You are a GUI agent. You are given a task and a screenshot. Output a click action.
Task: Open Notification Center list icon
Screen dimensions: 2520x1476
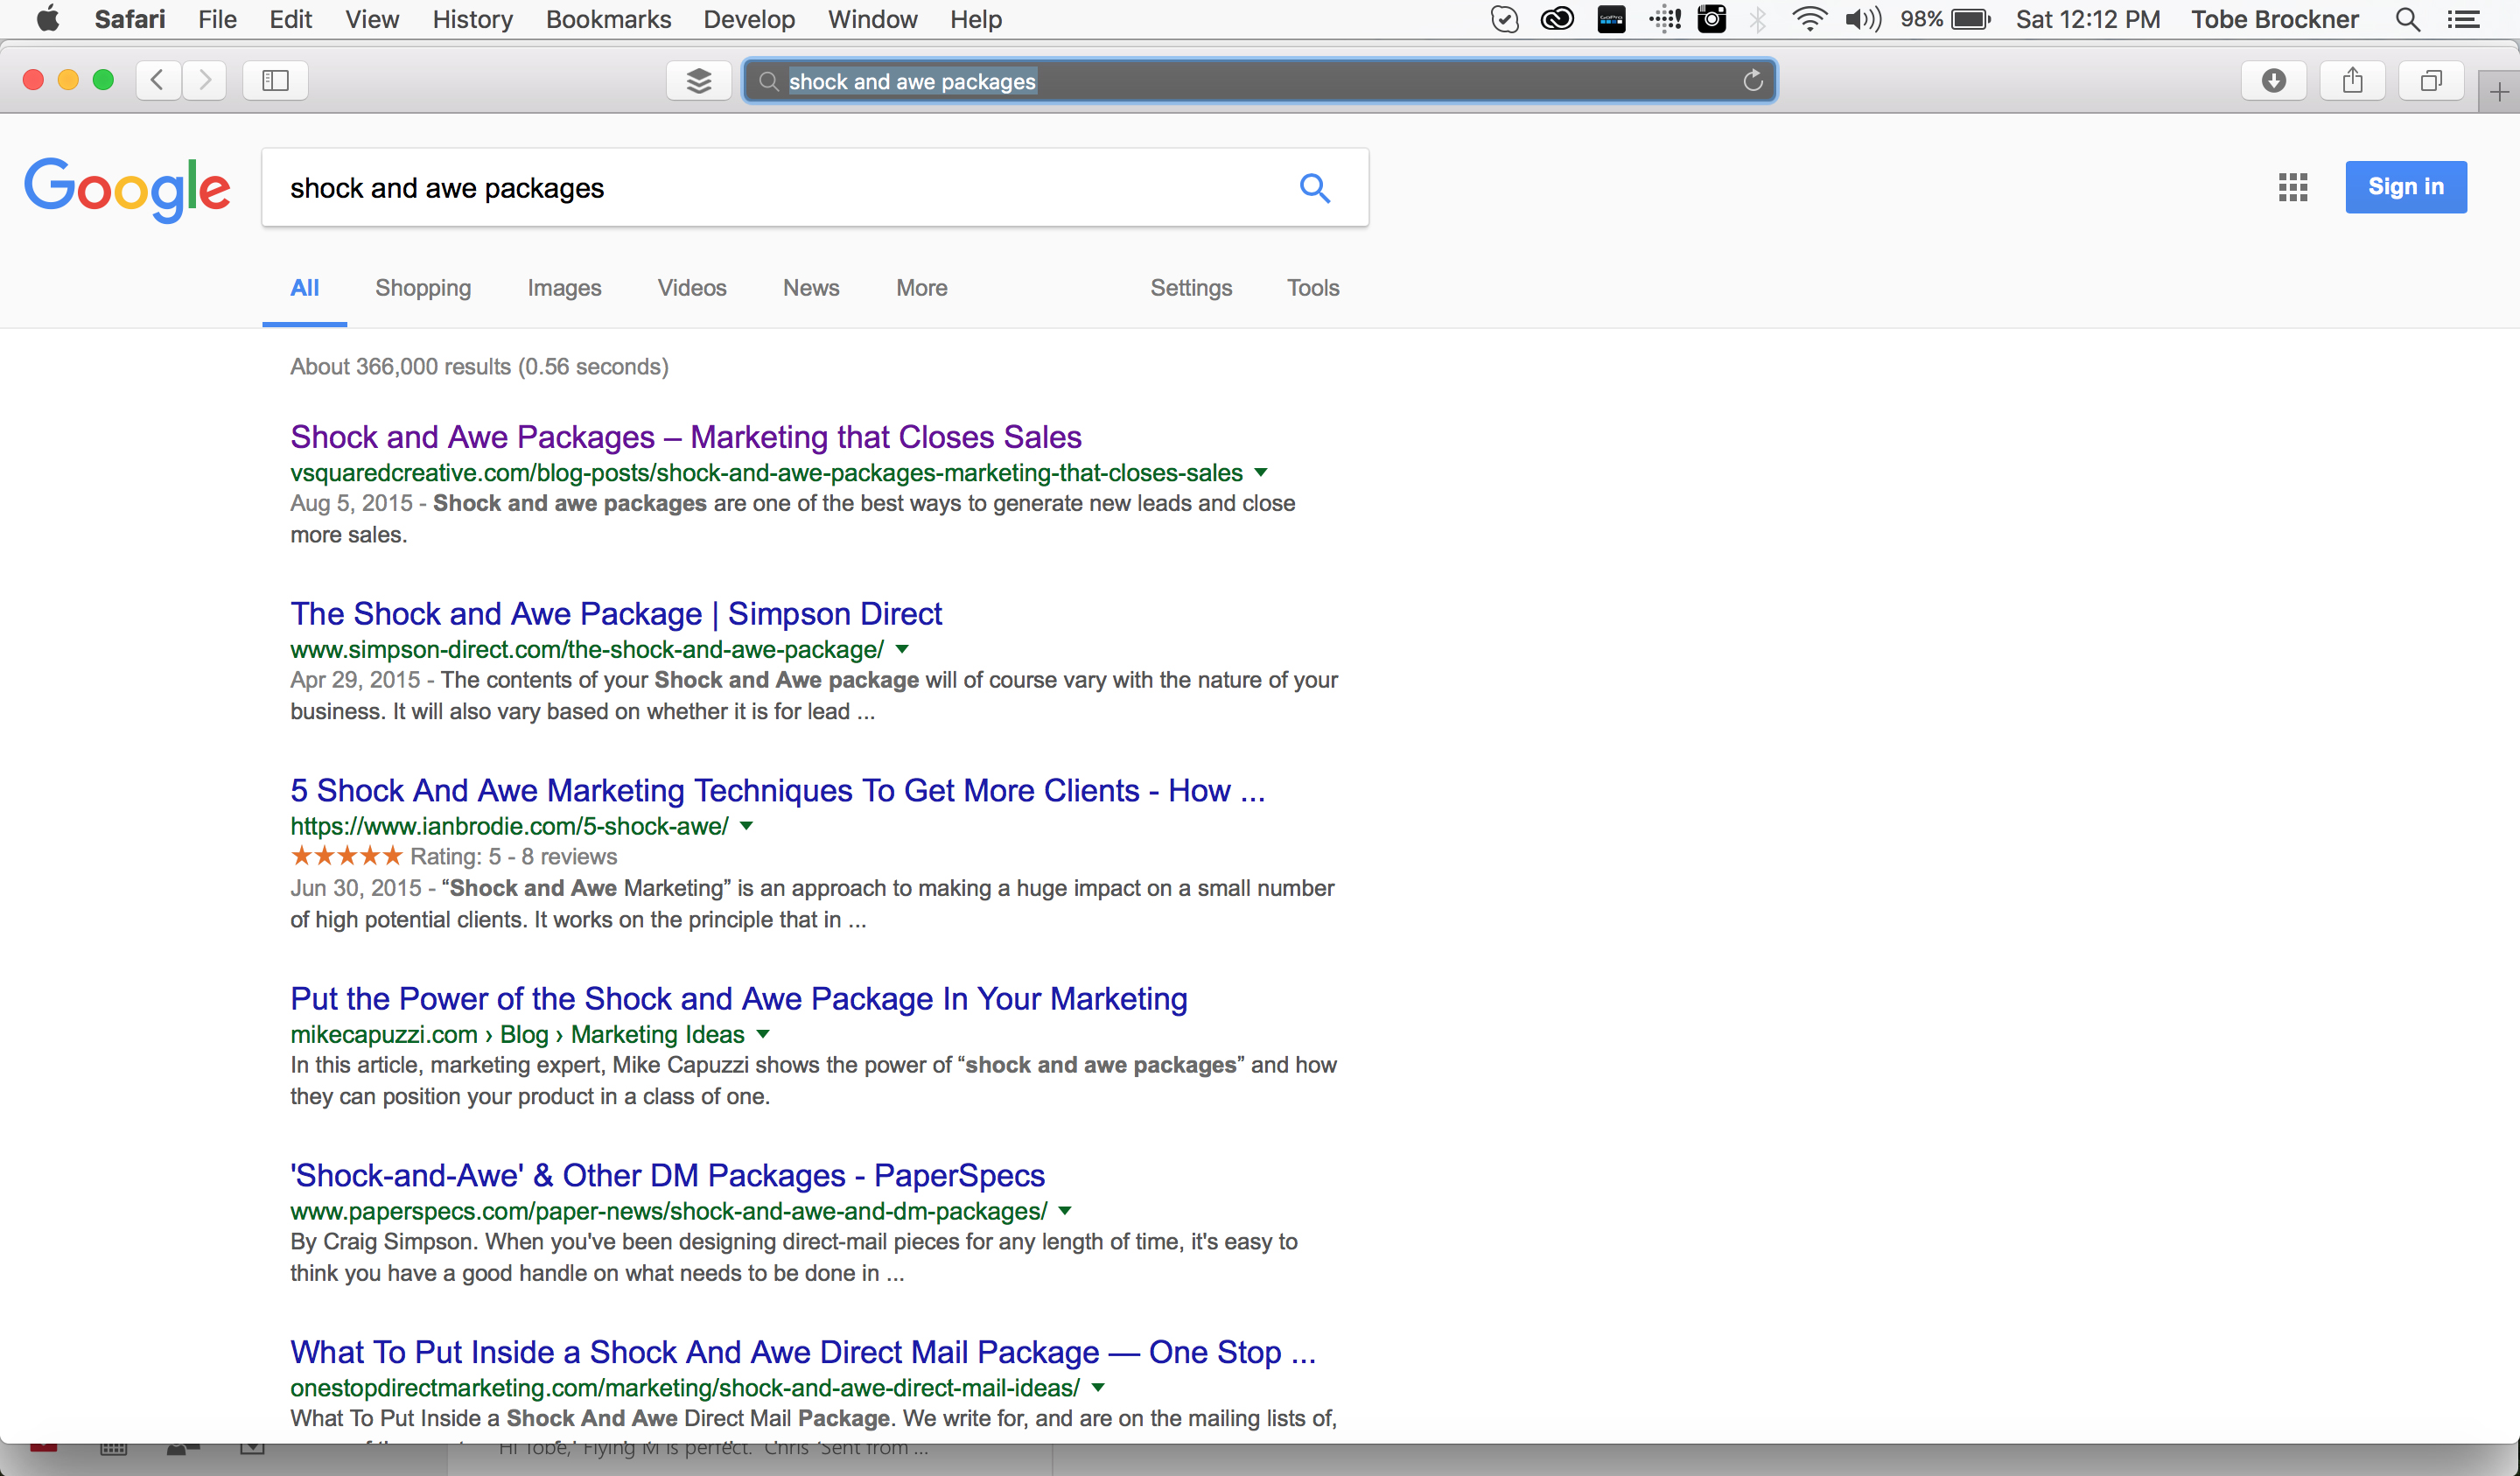pyautogui.click(x=2463, y=19)
